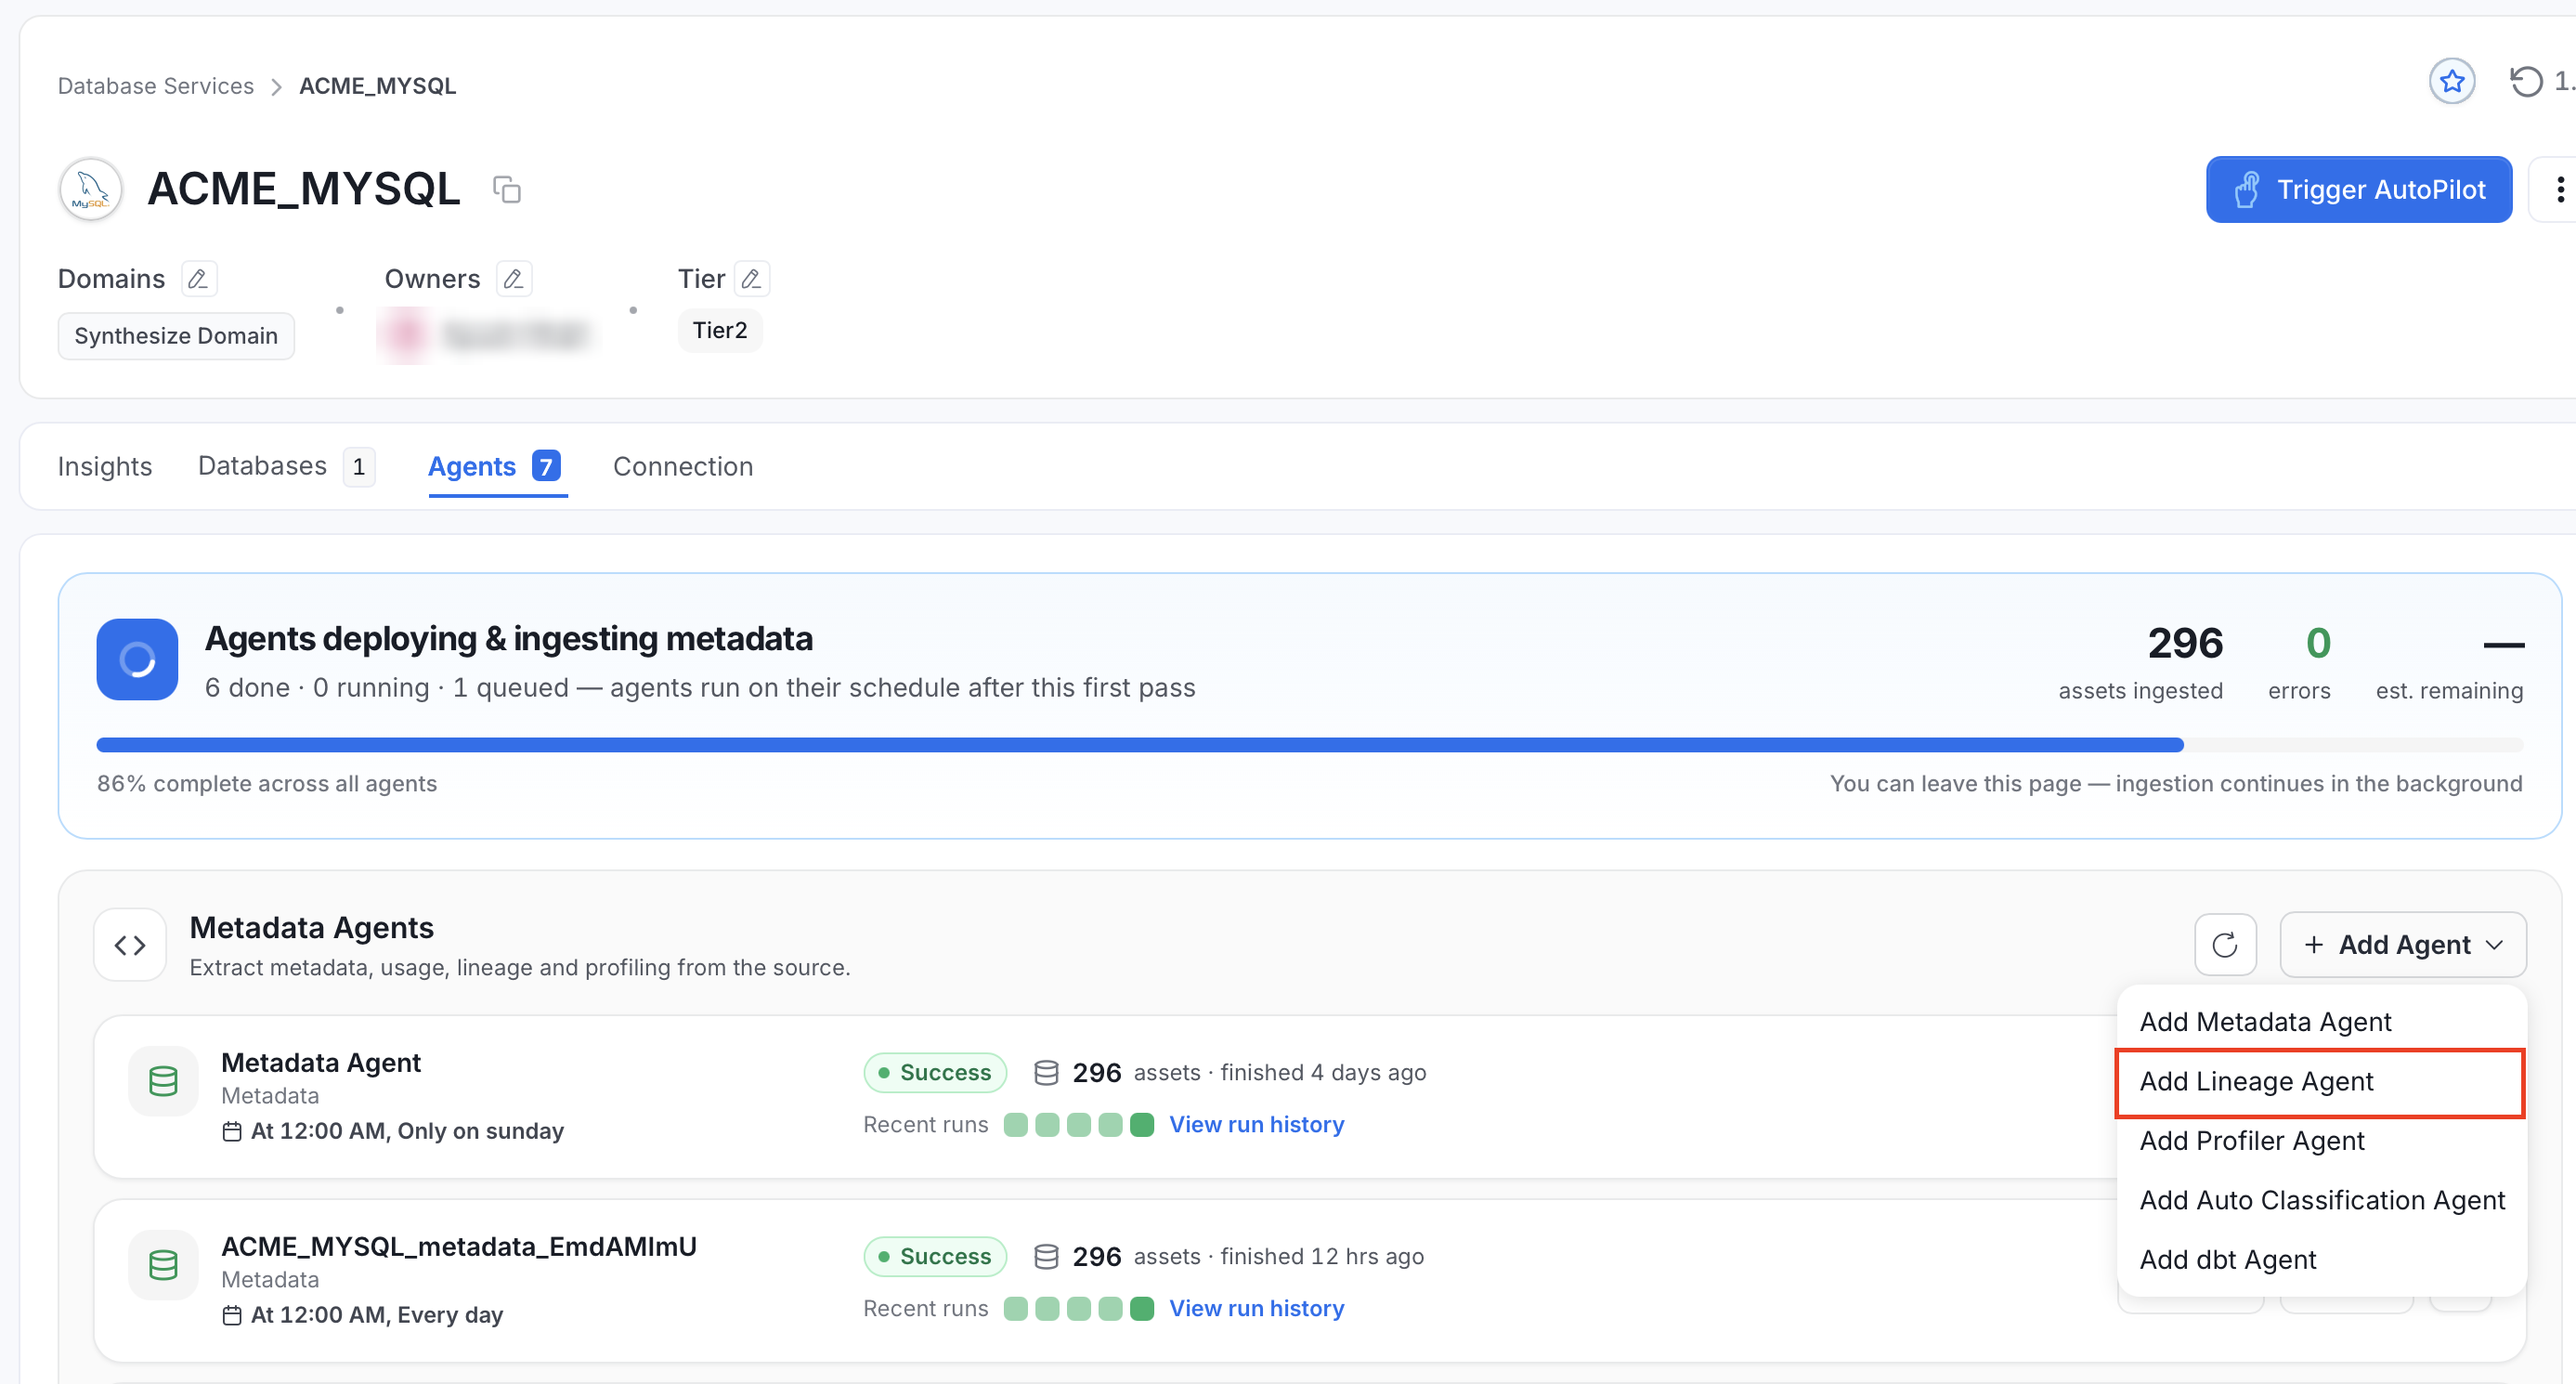
Task: Click Success badge of ACME_MYSQL_metadata_EmdAMImU
Action: (x=935, y=1257)
